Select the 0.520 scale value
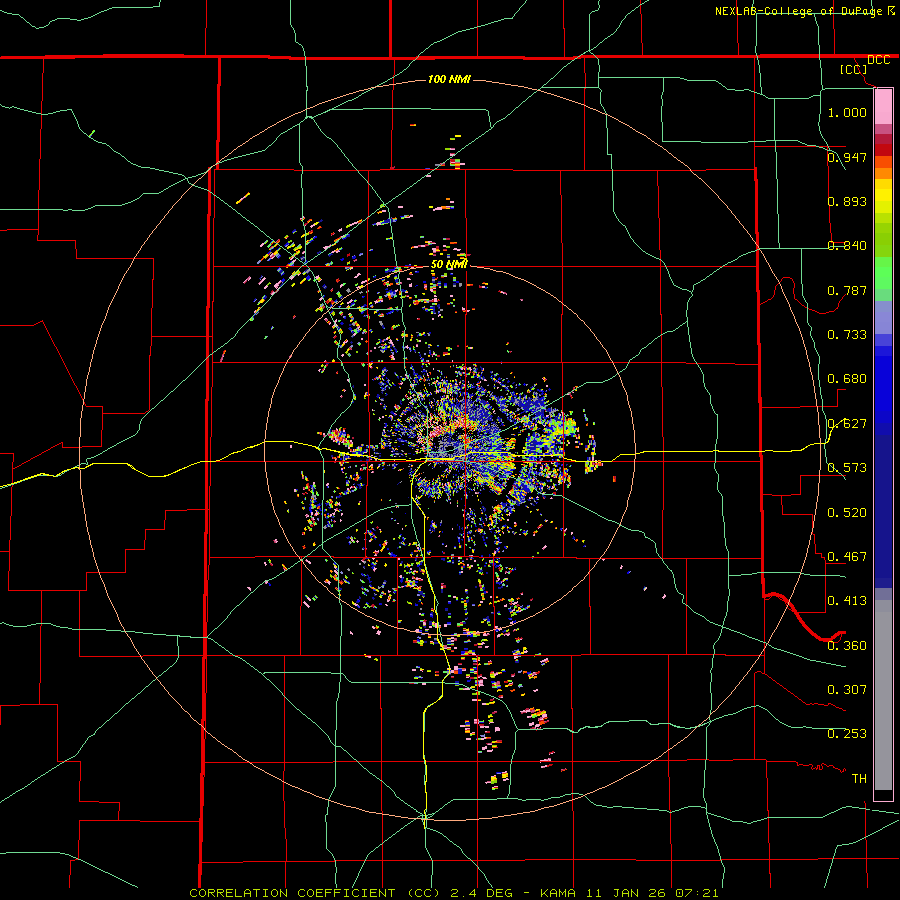 [847, 513]
